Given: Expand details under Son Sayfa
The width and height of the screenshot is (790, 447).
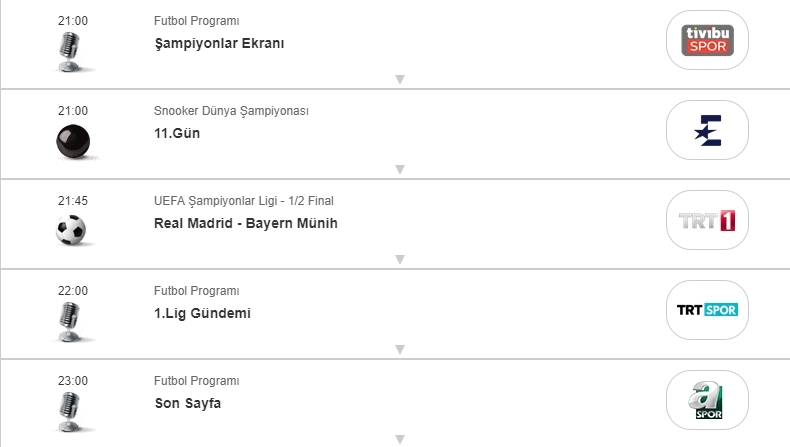Looking at the screenshot, I should point(399,439).
